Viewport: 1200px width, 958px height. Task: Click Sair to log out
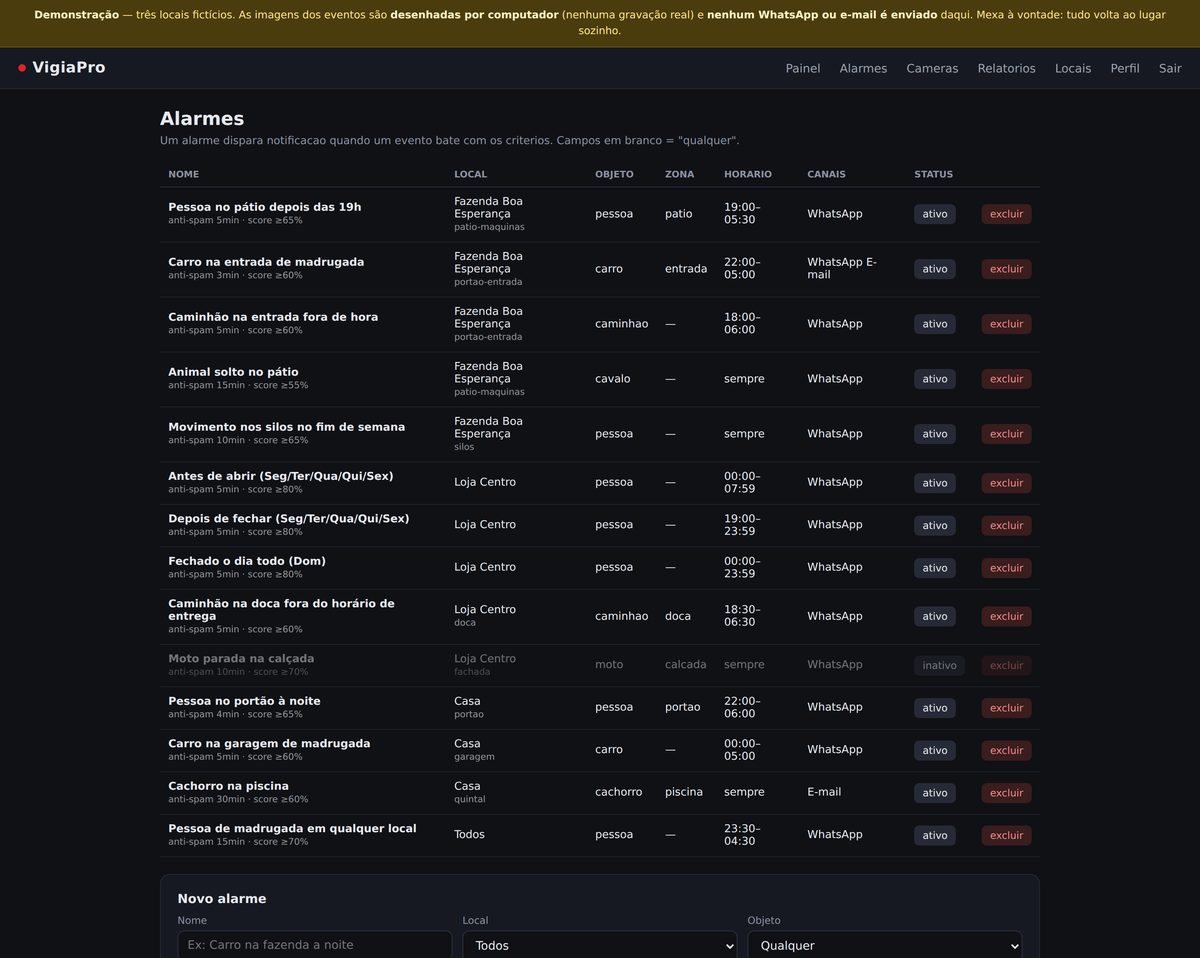[x=1170, y=68]
